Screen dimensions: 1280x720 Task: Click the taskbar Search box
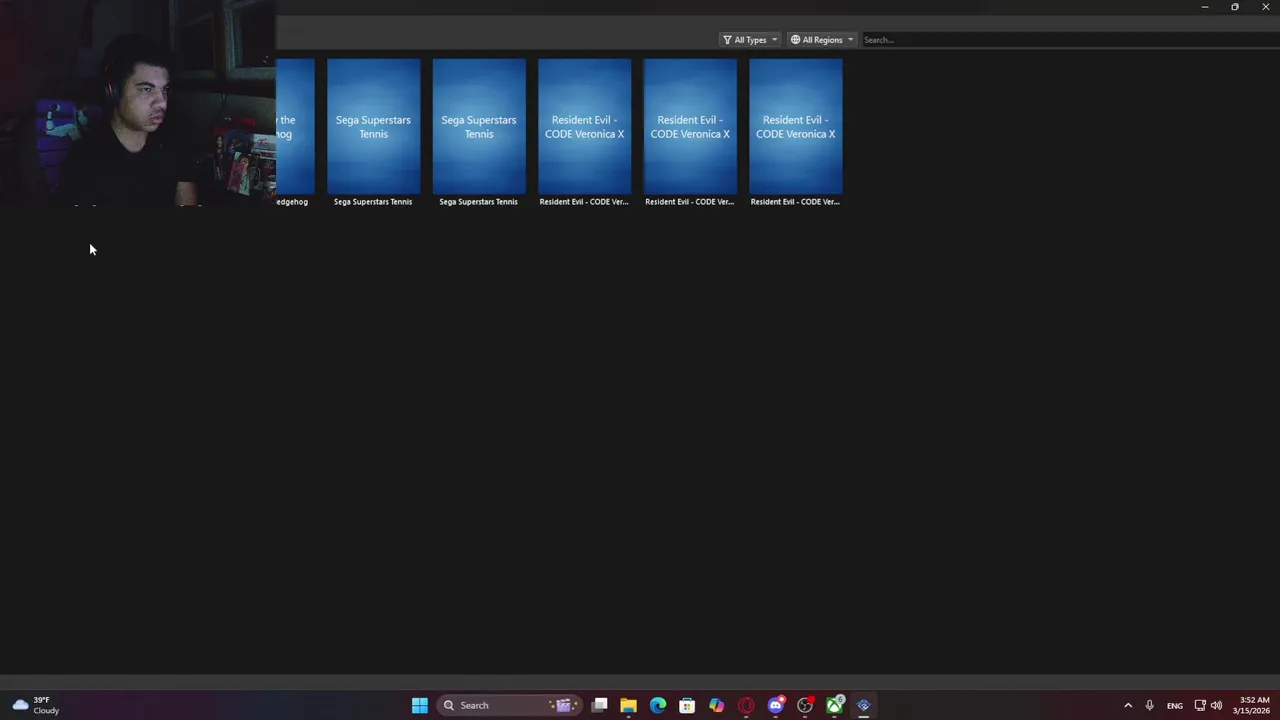point(510,705)
